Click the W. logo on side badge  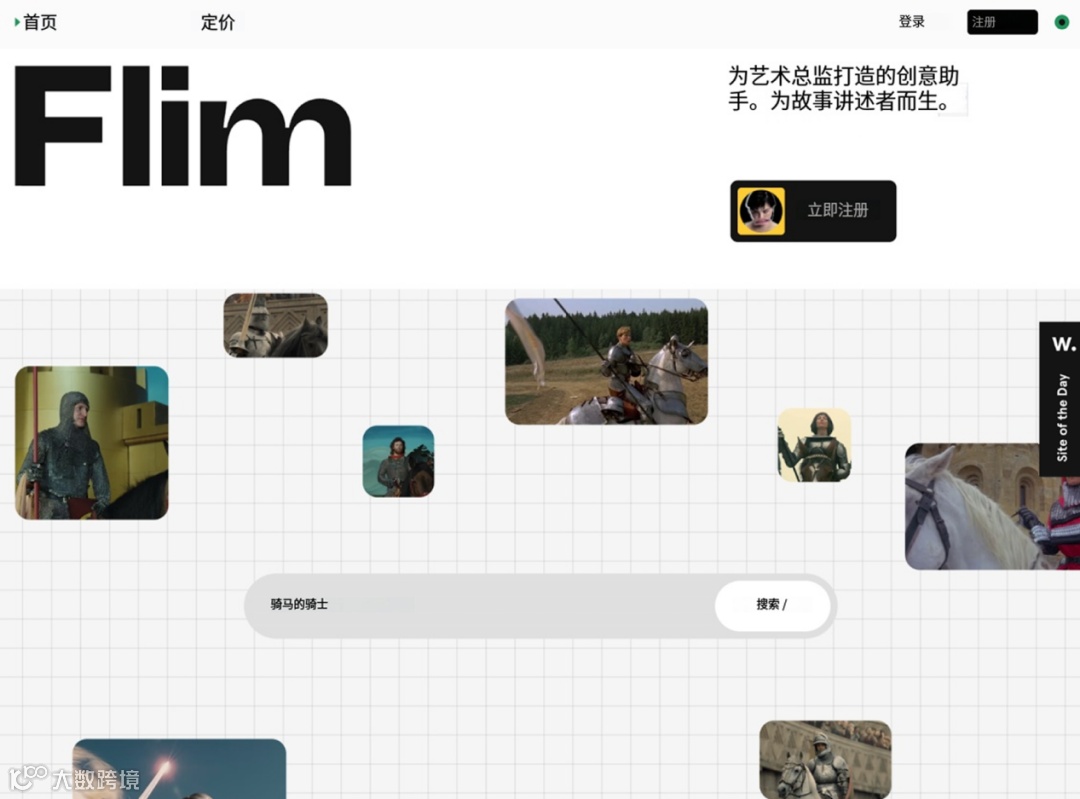(1063, 343)
